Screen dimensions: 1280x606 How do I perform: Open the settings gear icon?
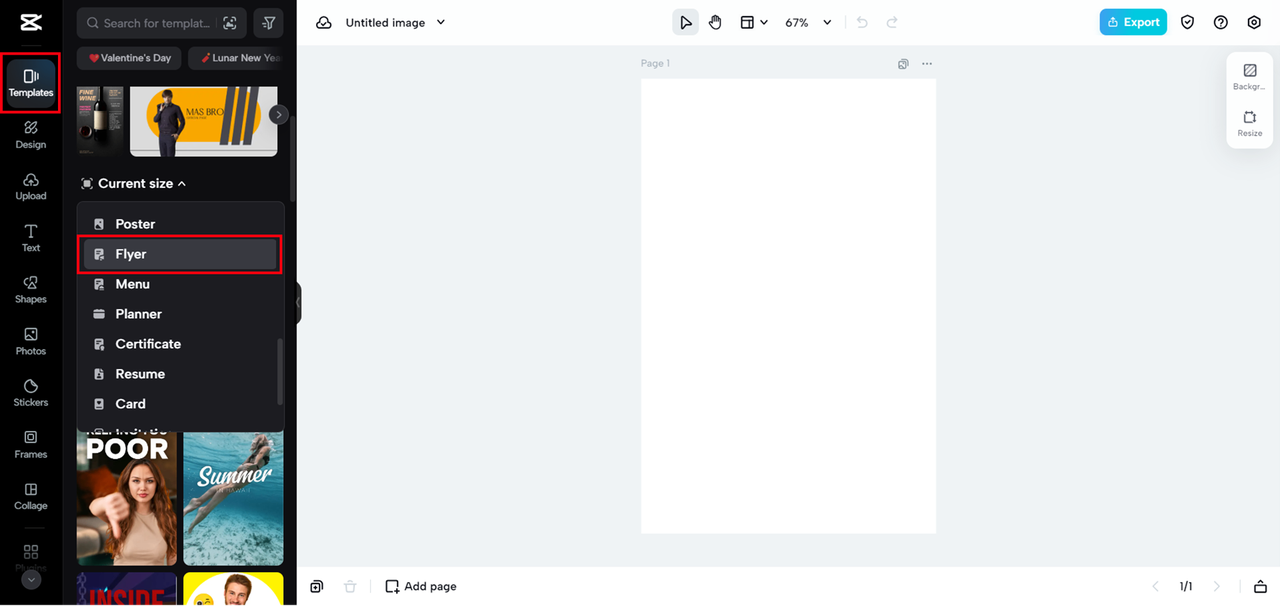[x=1254, y=22]
